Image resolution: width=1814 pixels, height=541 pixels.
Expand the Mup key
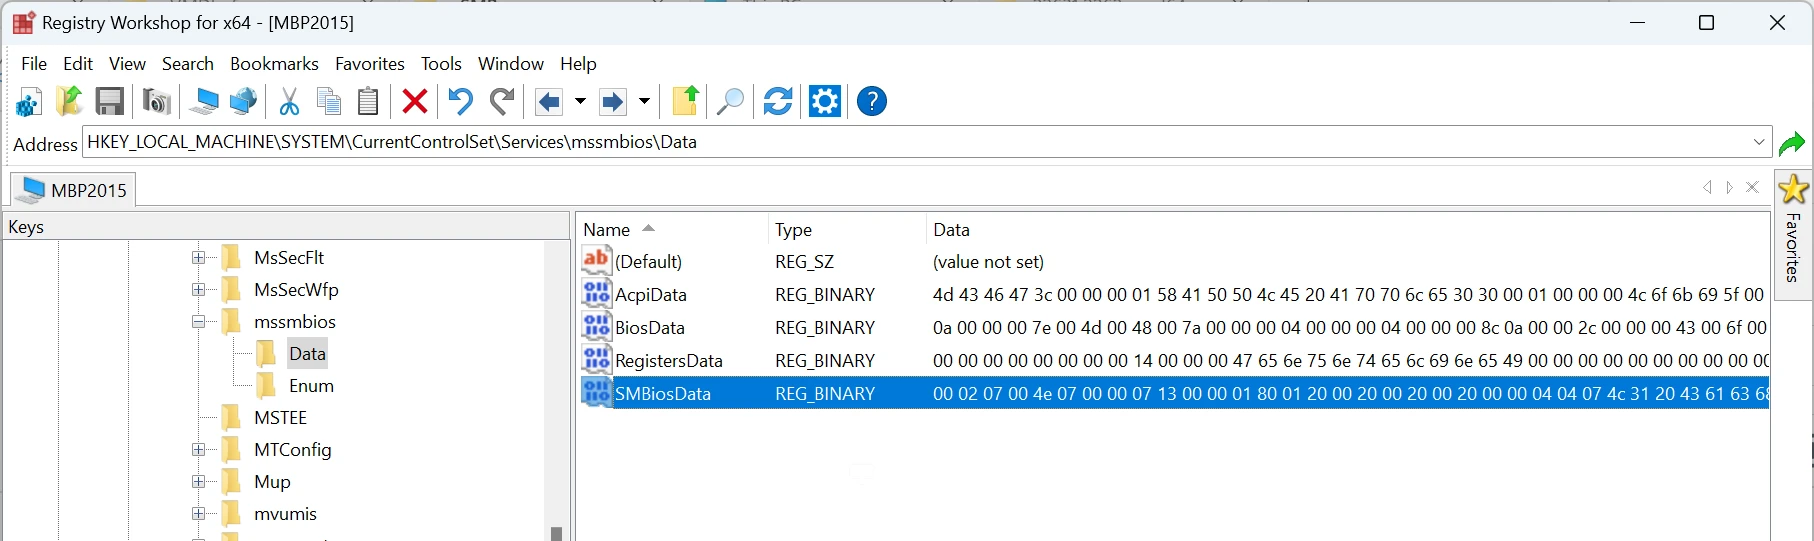199,482
